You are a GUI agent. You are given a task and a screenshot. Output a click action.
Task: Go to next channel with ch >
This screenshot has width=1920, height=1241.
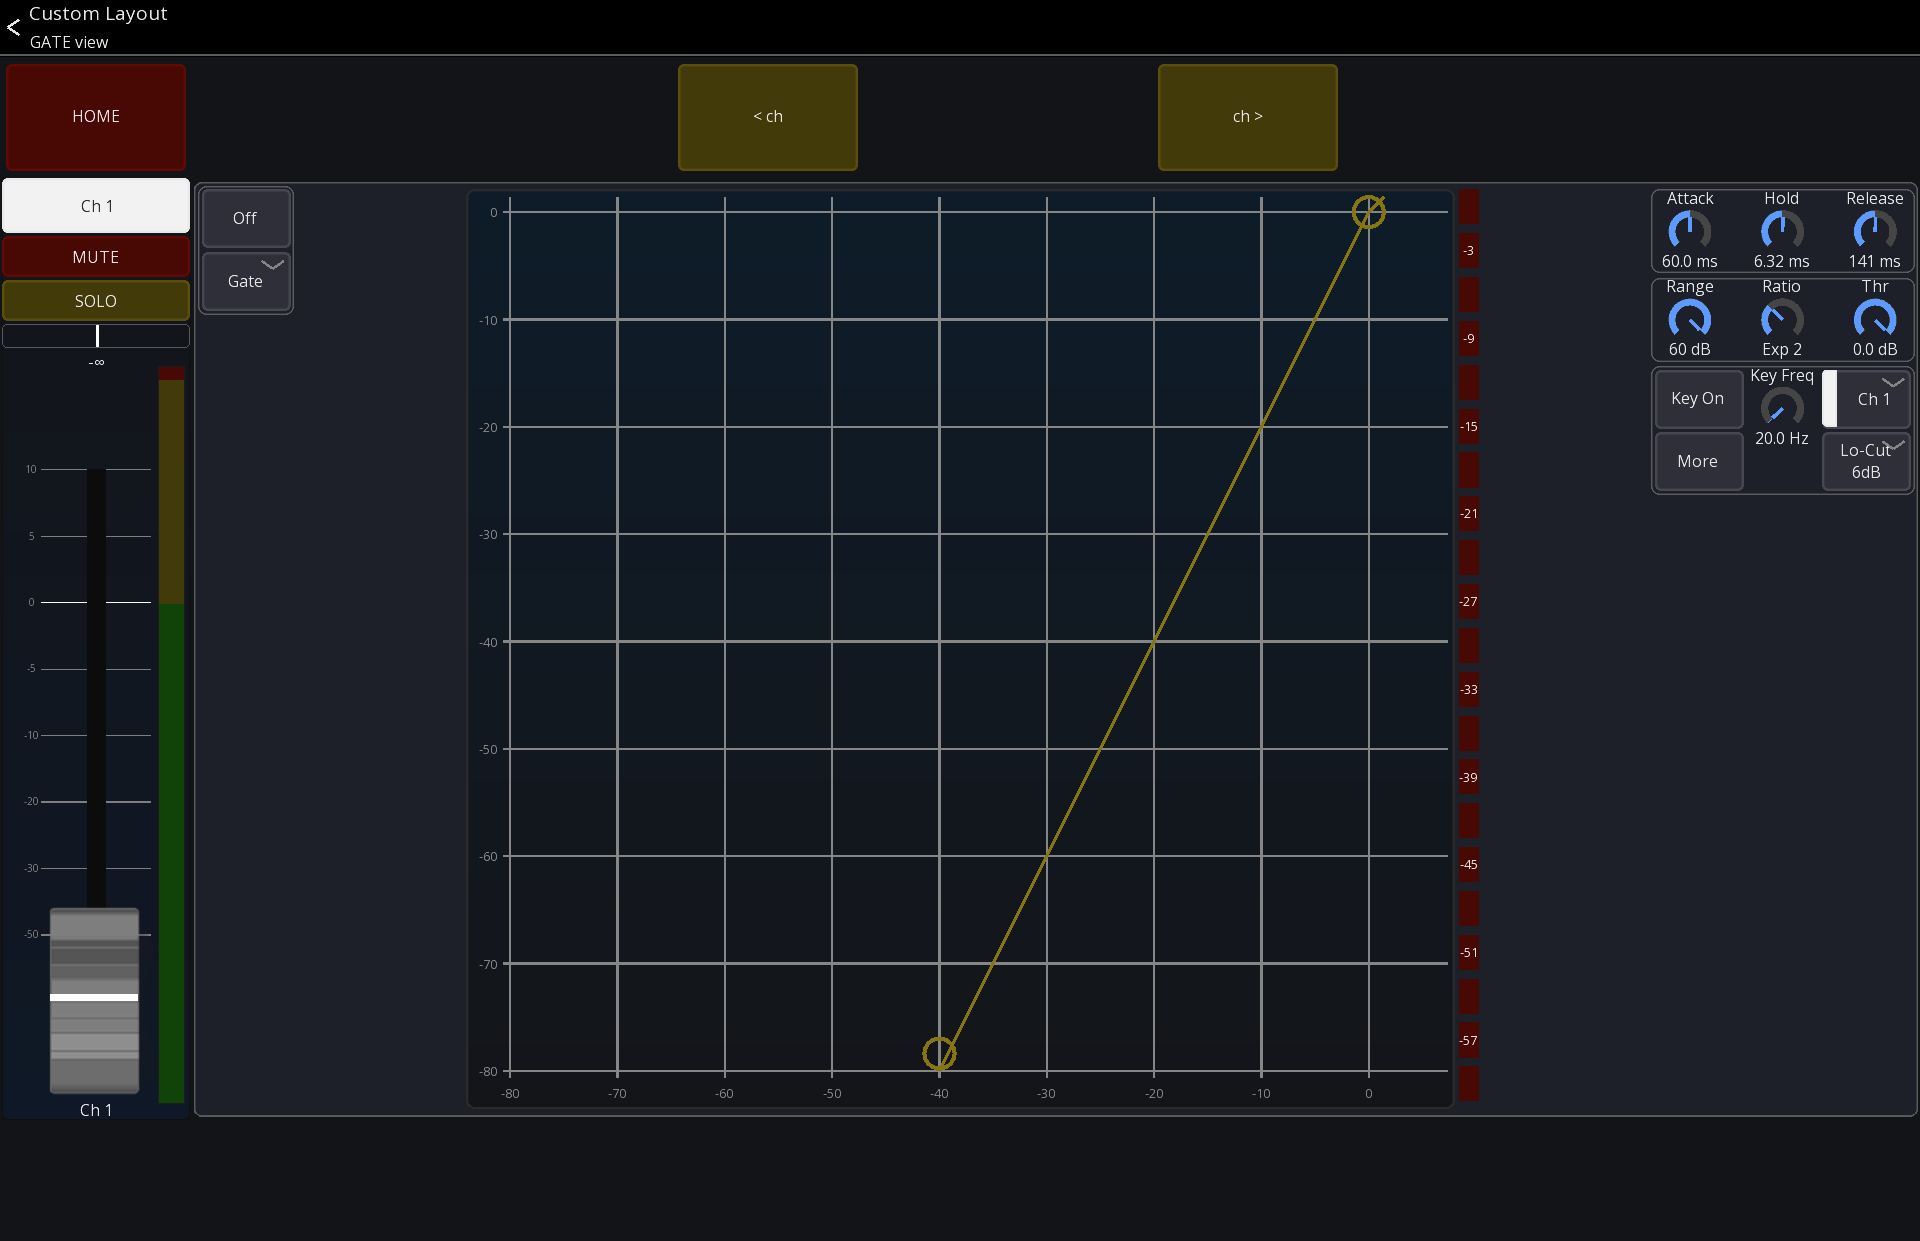pos(1247,117)
